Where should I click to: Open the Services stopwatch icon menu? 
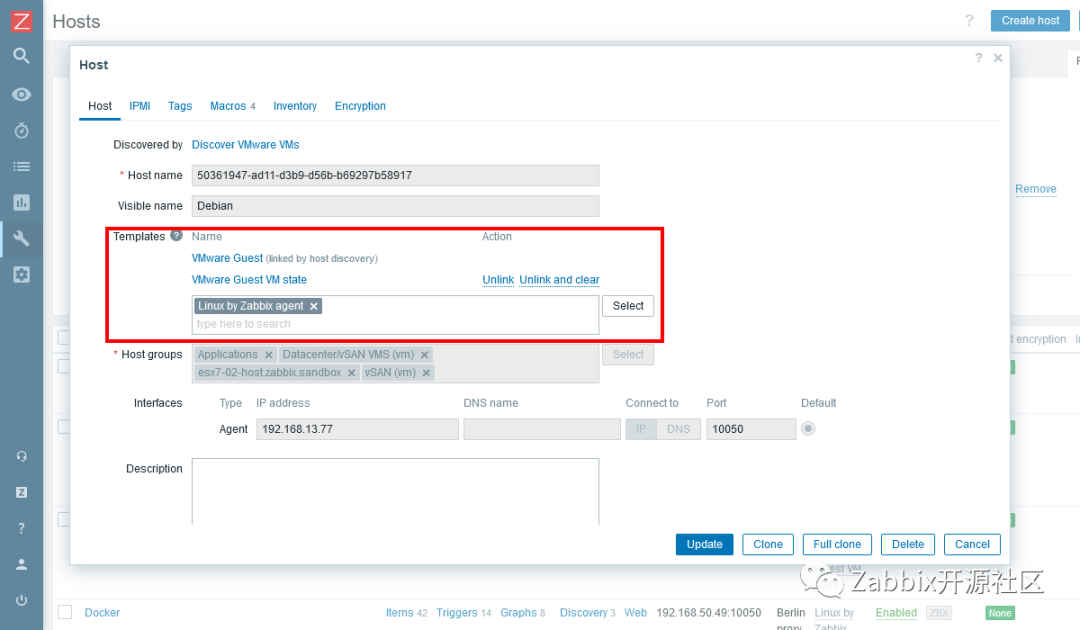pos(21,130)
